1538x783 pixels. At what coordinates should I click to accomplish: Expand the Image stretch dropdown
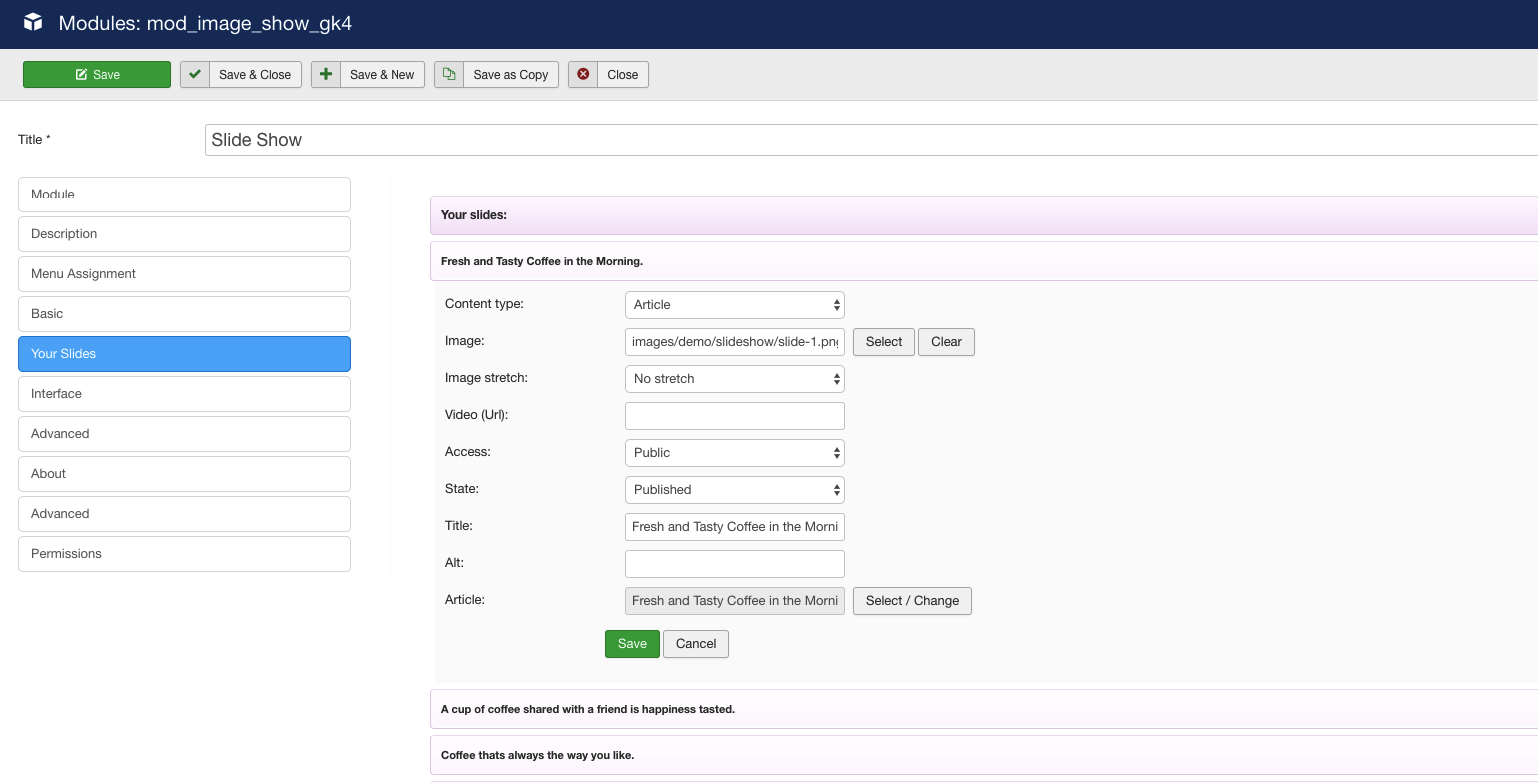734,379
